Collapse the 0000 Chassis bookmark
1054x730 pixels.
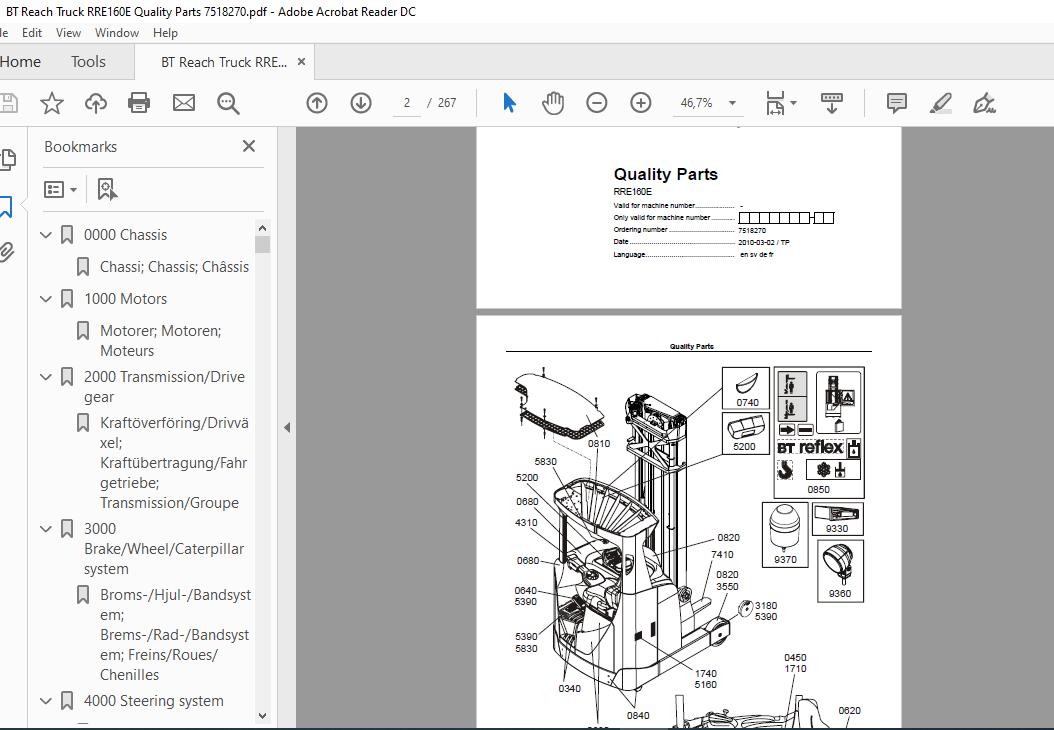click(x=46, y=235)
